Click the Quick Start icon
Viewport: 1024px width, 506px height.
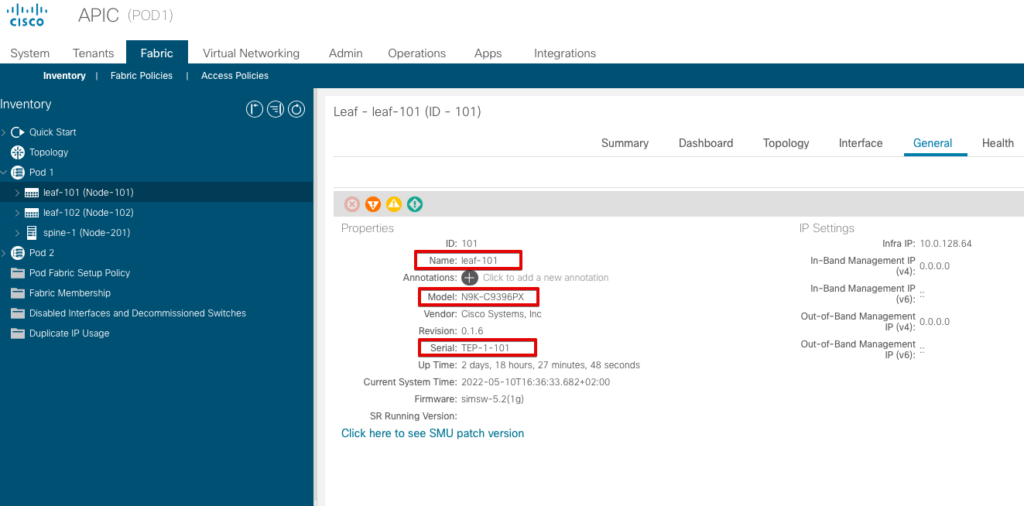tap(18, 132)
